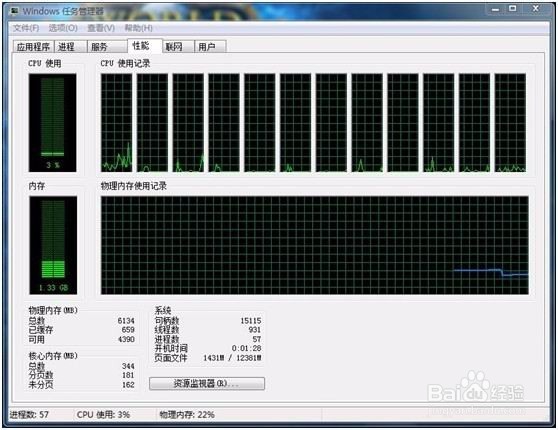
Task: Switch to the 应用程序 tab
Action: (33, 47)
